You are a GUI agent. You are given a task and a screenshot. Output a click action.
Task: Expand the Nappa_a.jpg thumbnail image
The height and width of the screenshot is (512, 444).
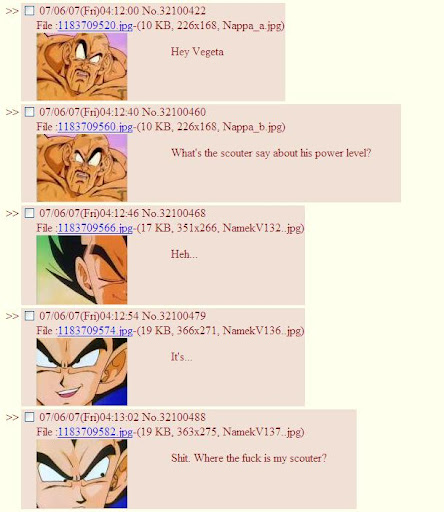82,66
